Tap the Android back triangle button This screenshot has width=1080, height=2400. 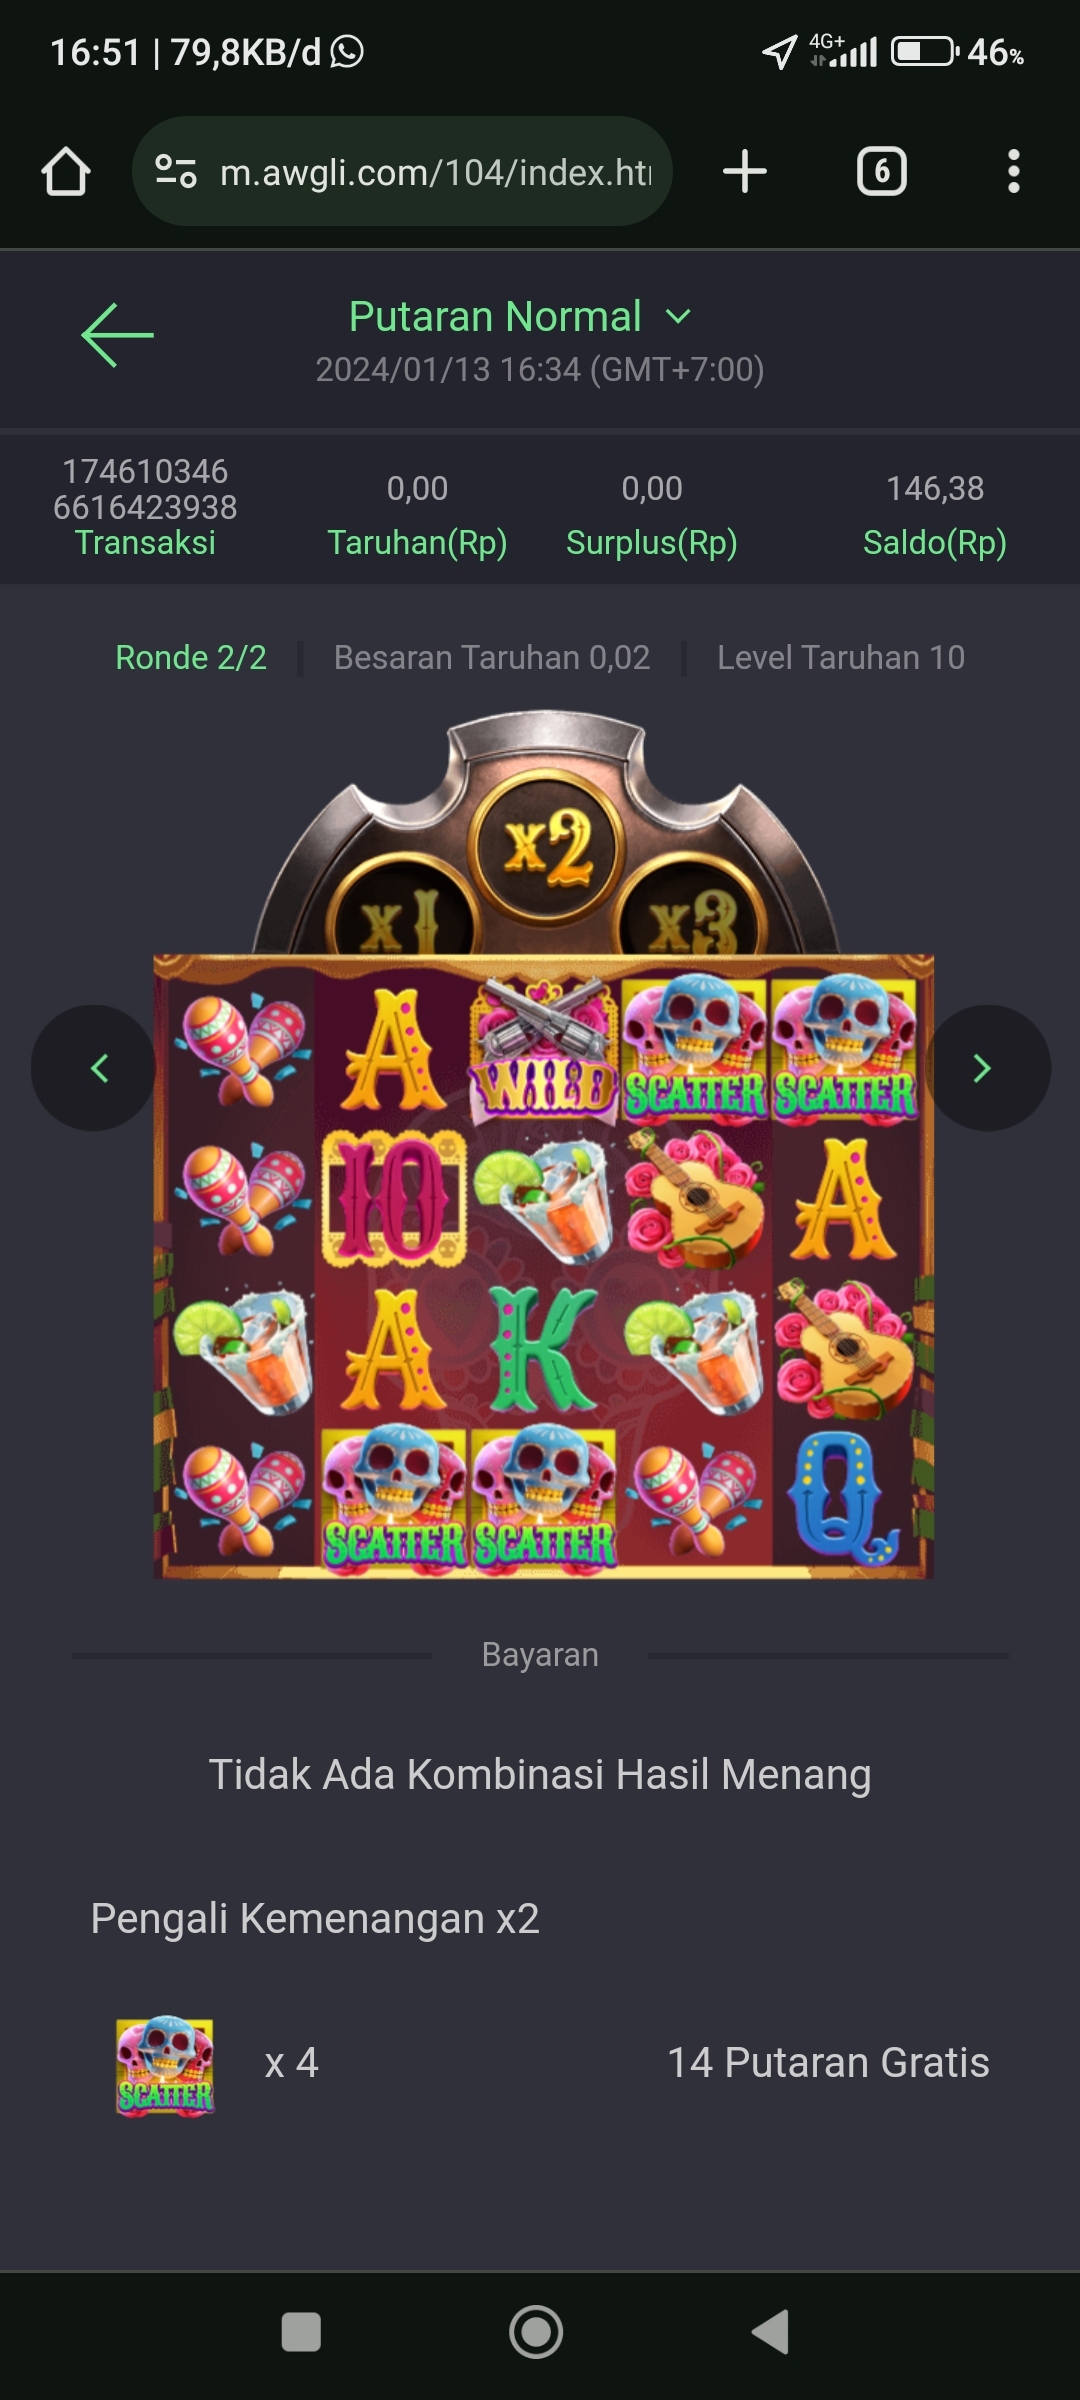(x=771, y=2331)
